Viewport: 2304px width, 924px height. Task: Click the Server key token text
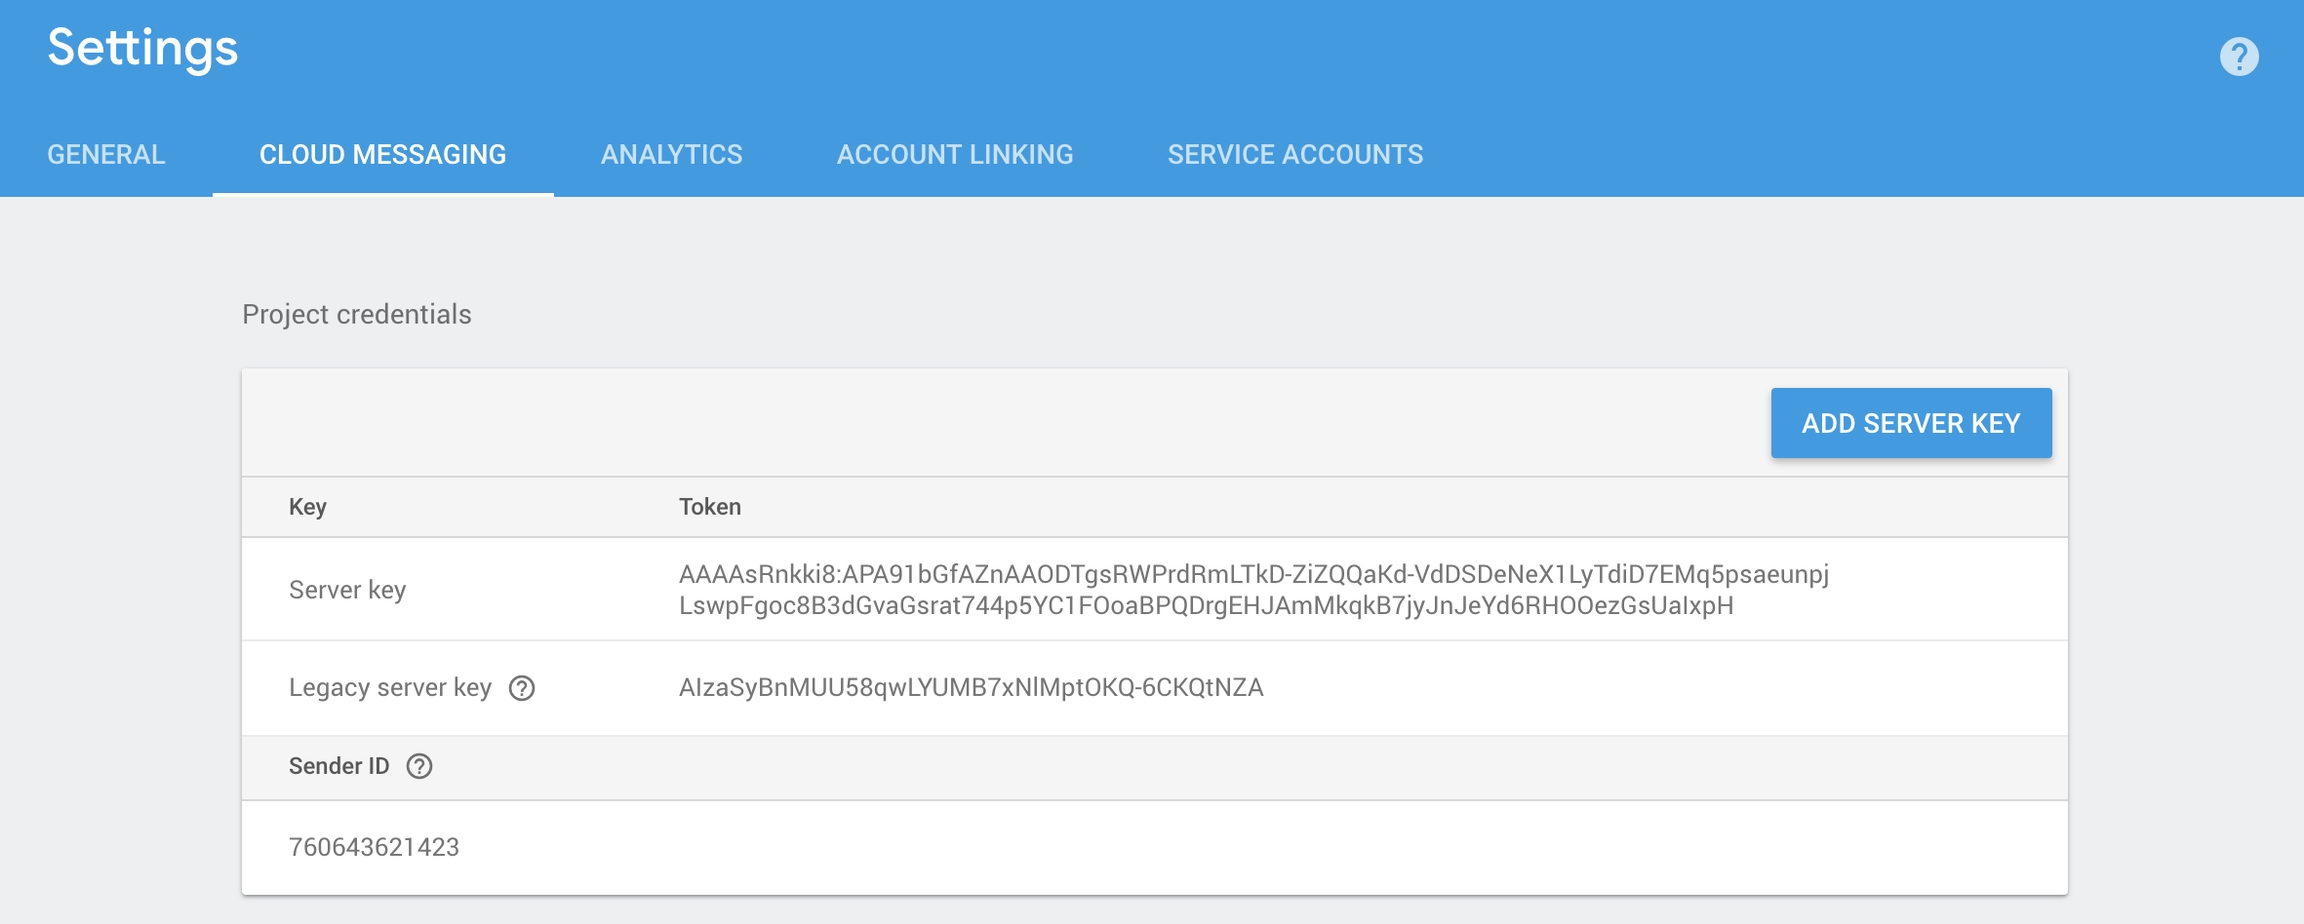[1254, 589]
